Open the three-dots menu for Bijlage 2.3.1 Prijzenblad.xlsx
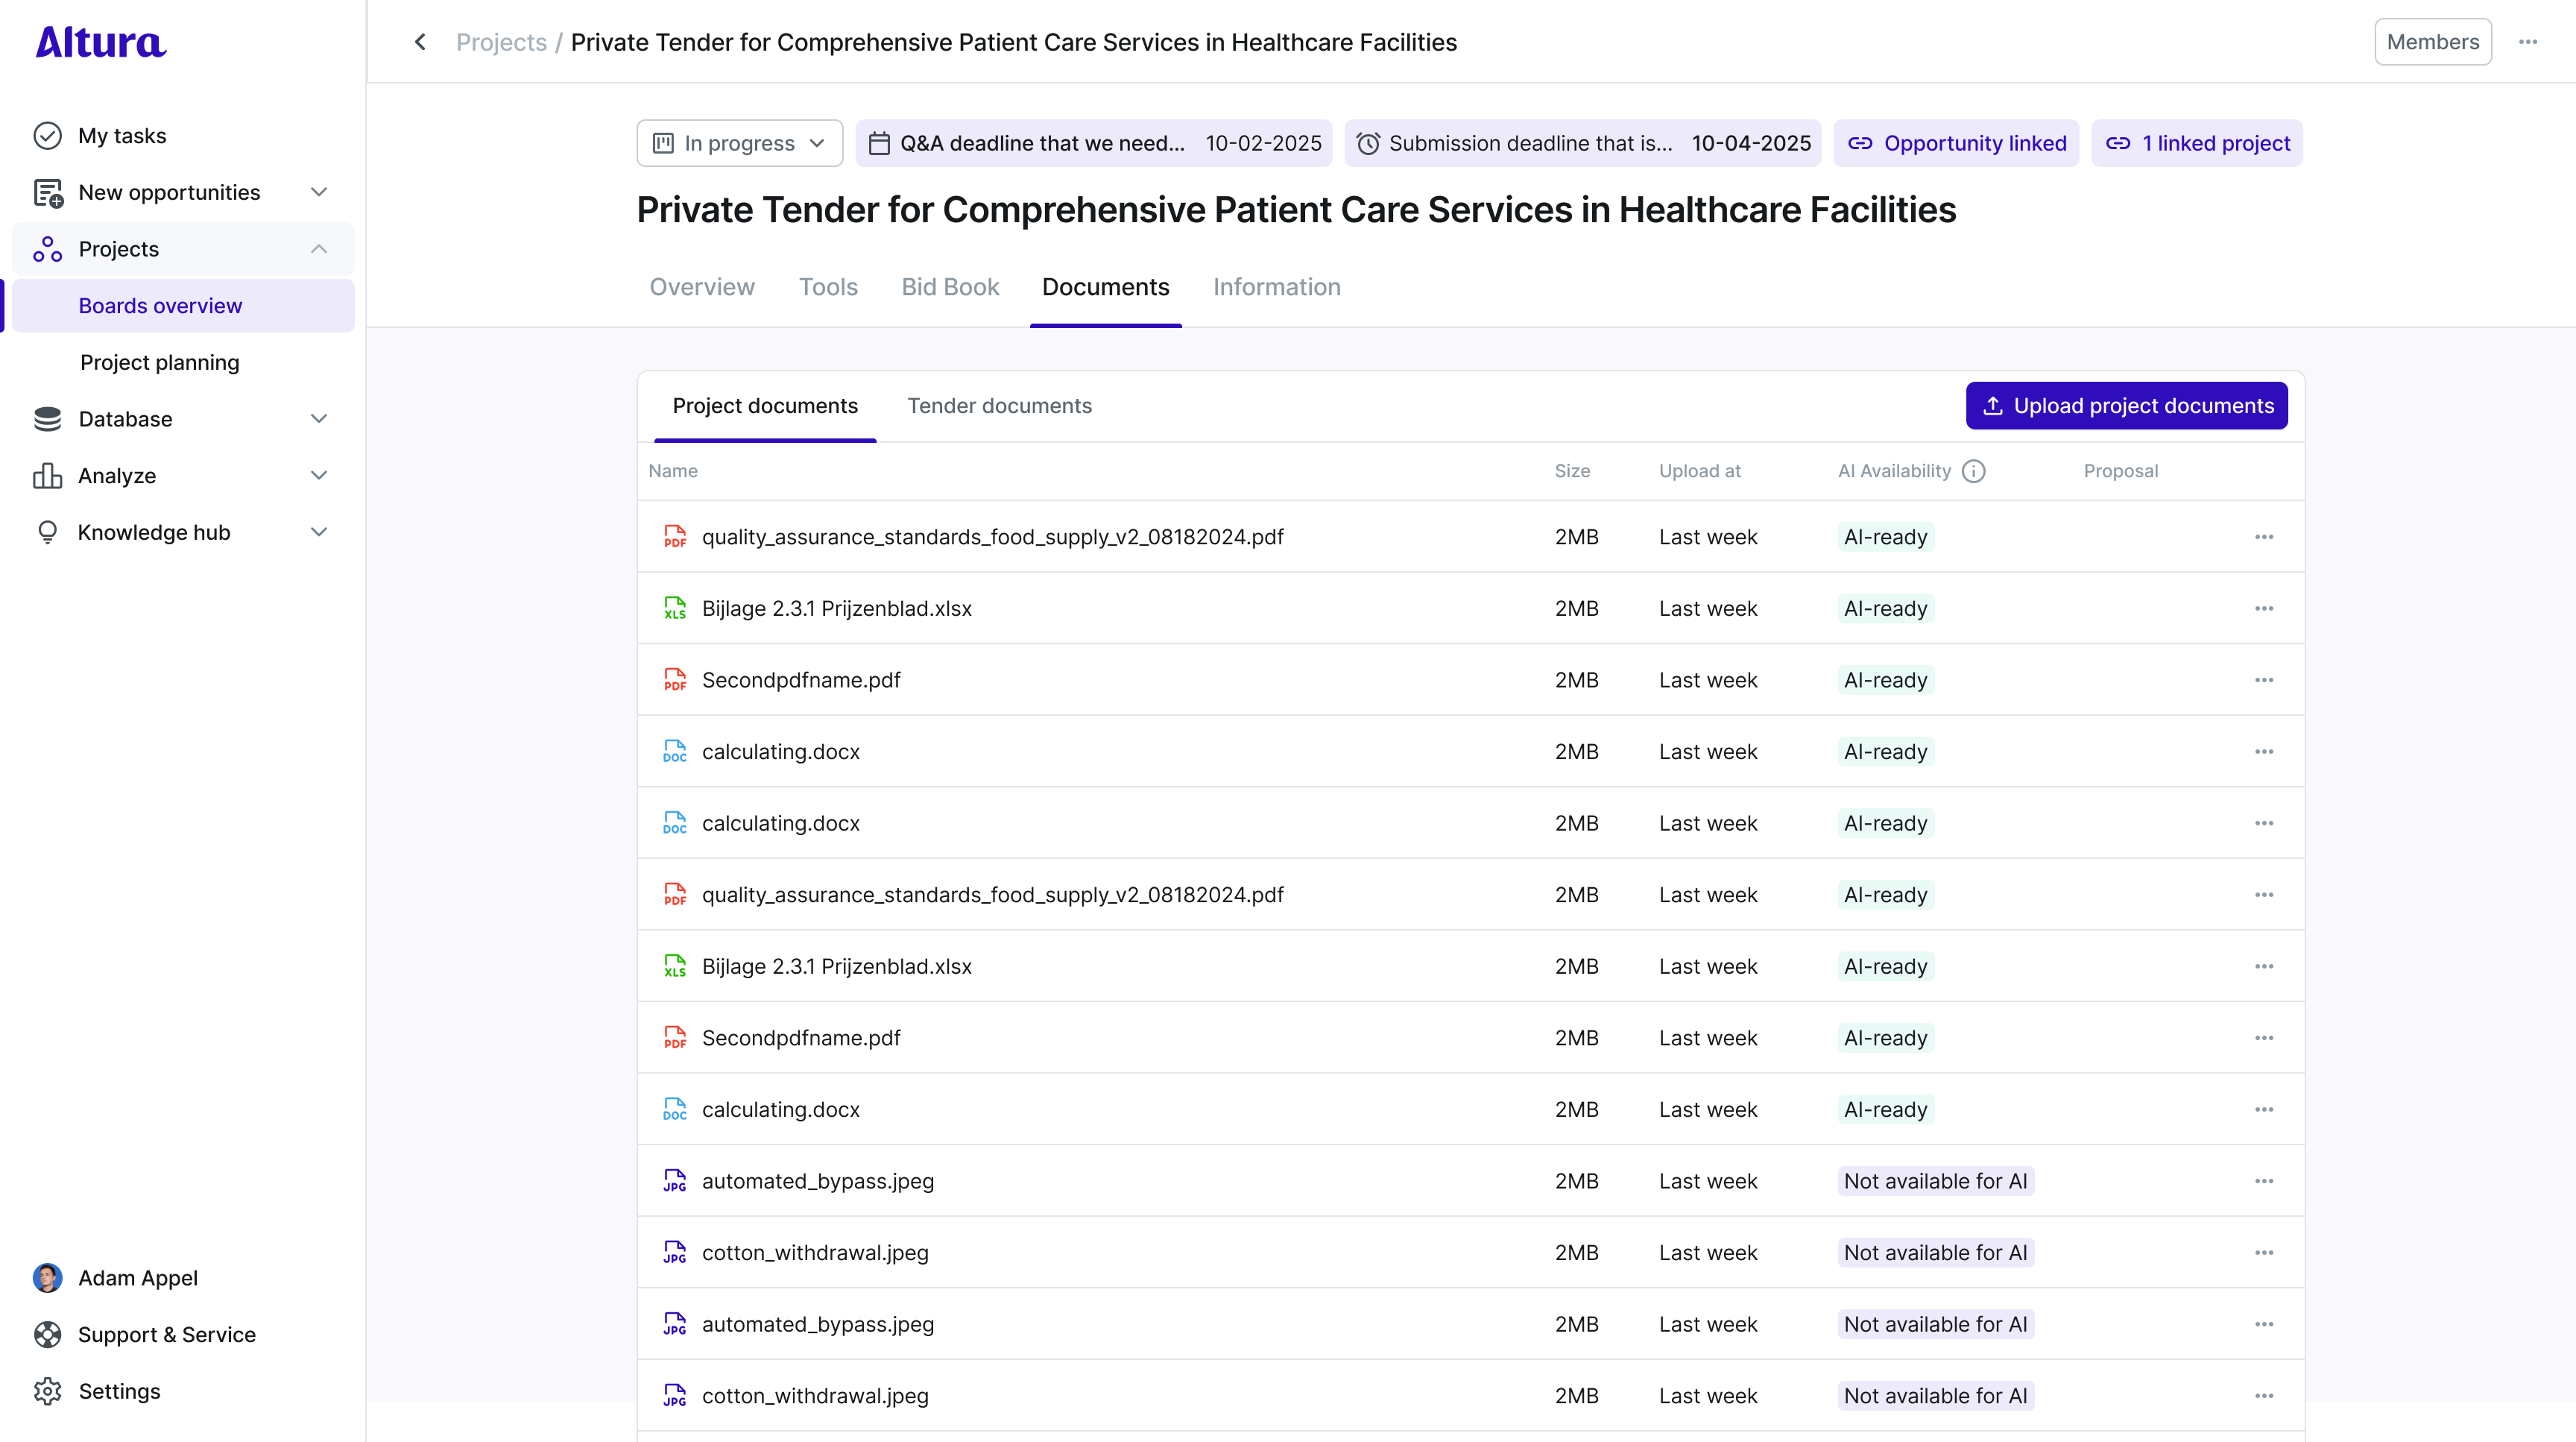Viewport: 2576px width, 1442px height. coord(2263,608)
